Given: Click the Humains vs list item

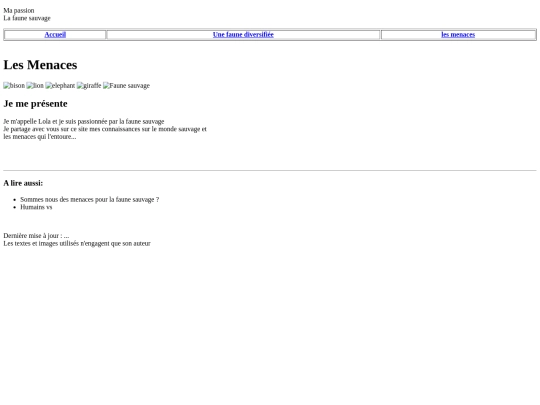Looking at the screenshot, I should [x=36, y=207].
